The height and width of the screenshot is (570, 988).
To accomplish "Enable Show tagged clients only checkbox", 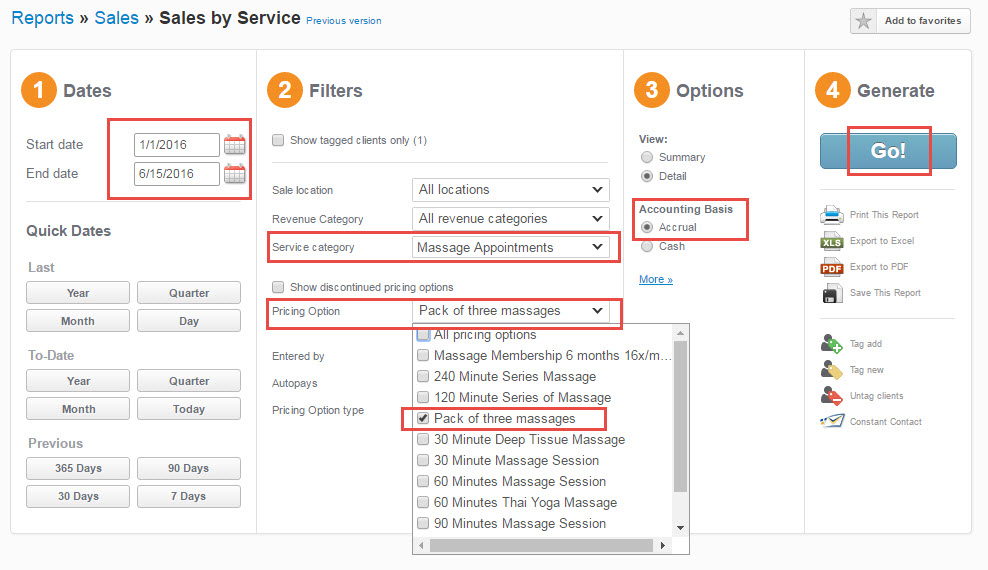I will 278,140.
